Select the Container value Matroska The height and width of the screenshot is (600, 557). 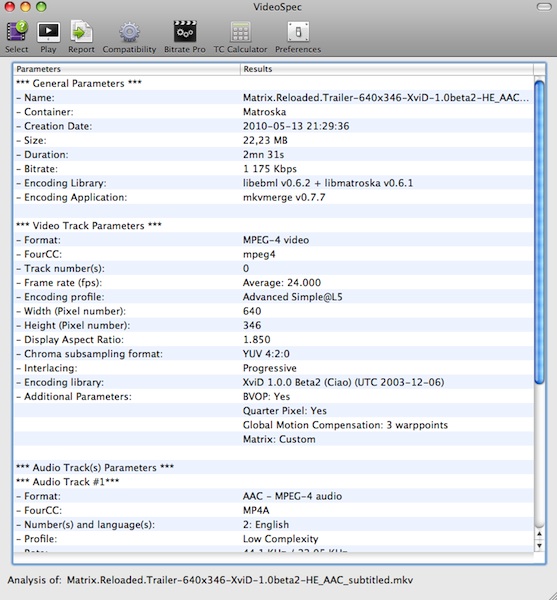[264, 112]
